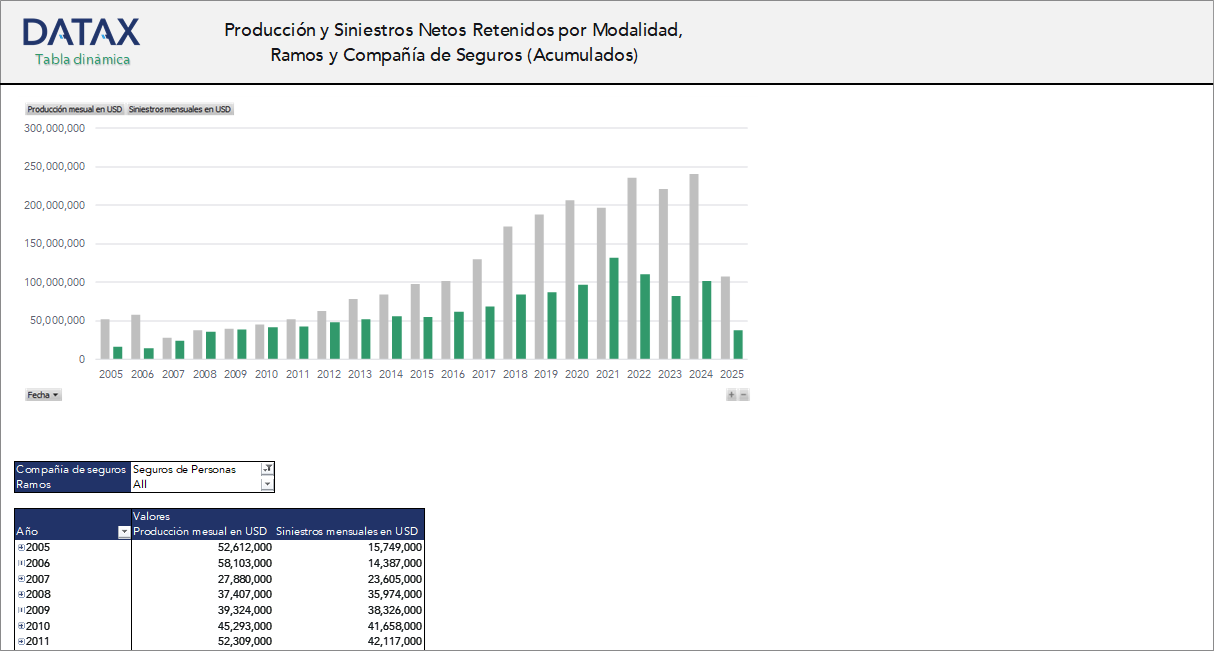Image resolution: width=1214 pixels, height=651 pixels.
Task: Collapse the 2006 row in the pivot table
Action: click(22, 562)
